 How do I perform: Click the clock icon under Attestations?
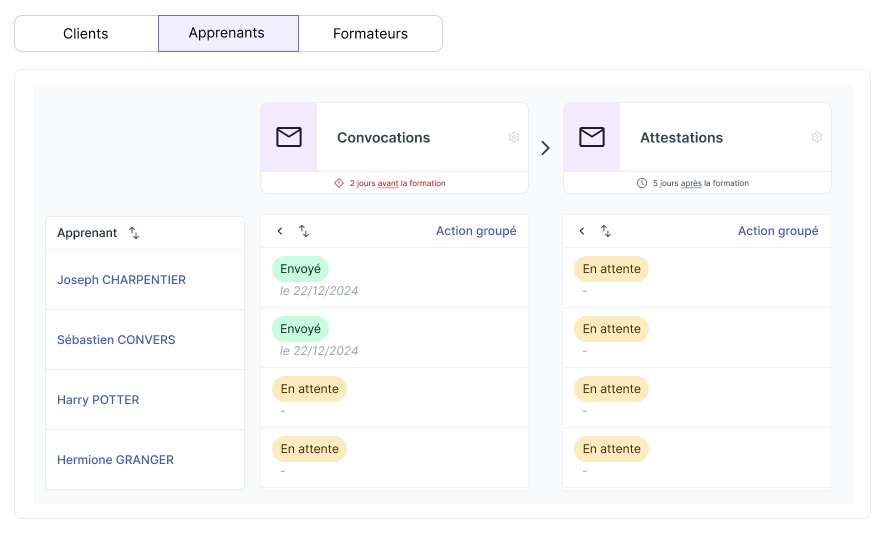tap(642, 183)
